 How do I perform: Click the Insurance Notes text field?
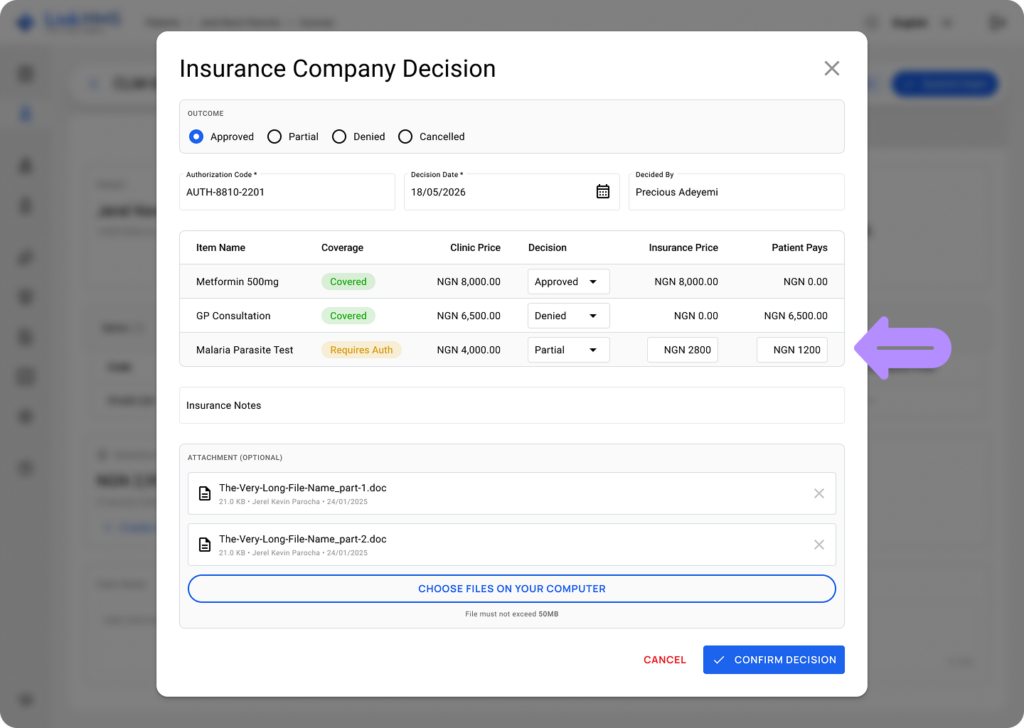click(x=511, y=405)
